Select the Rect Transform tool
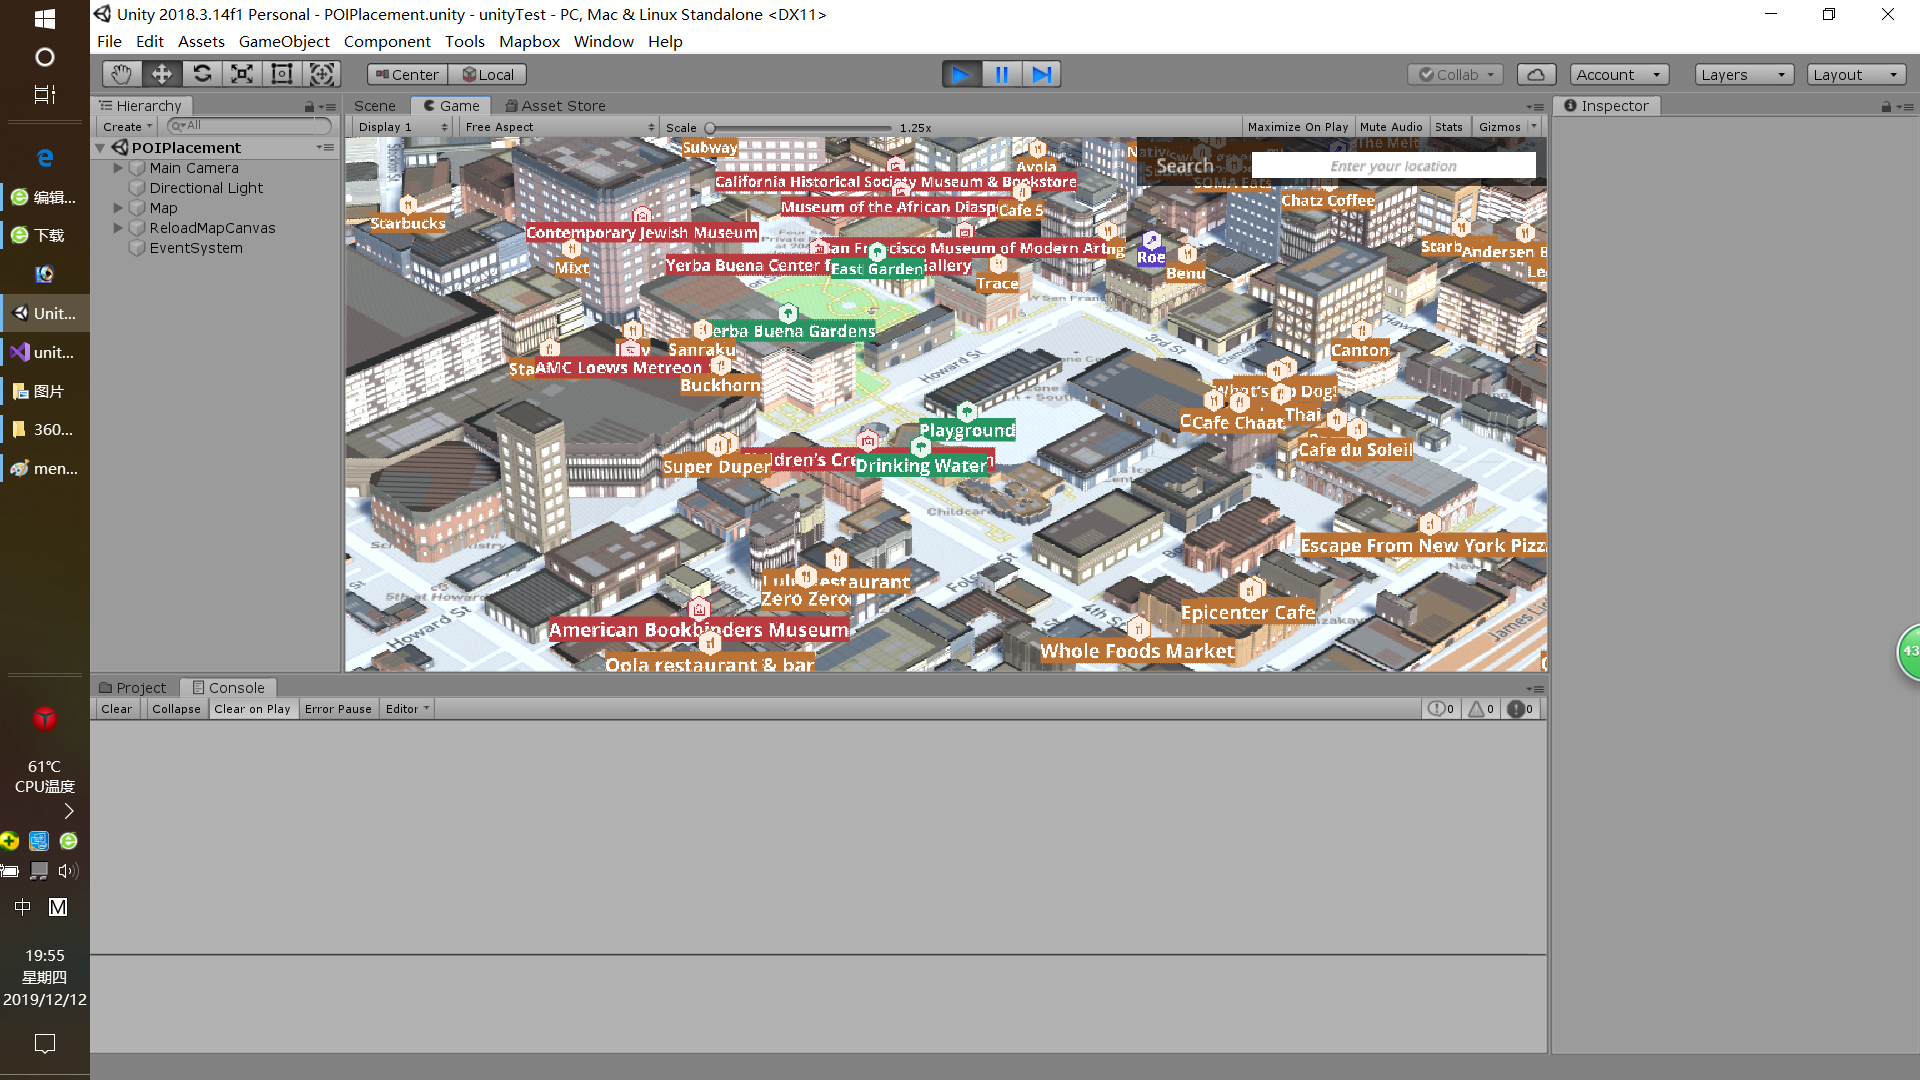 click(281, 73)
